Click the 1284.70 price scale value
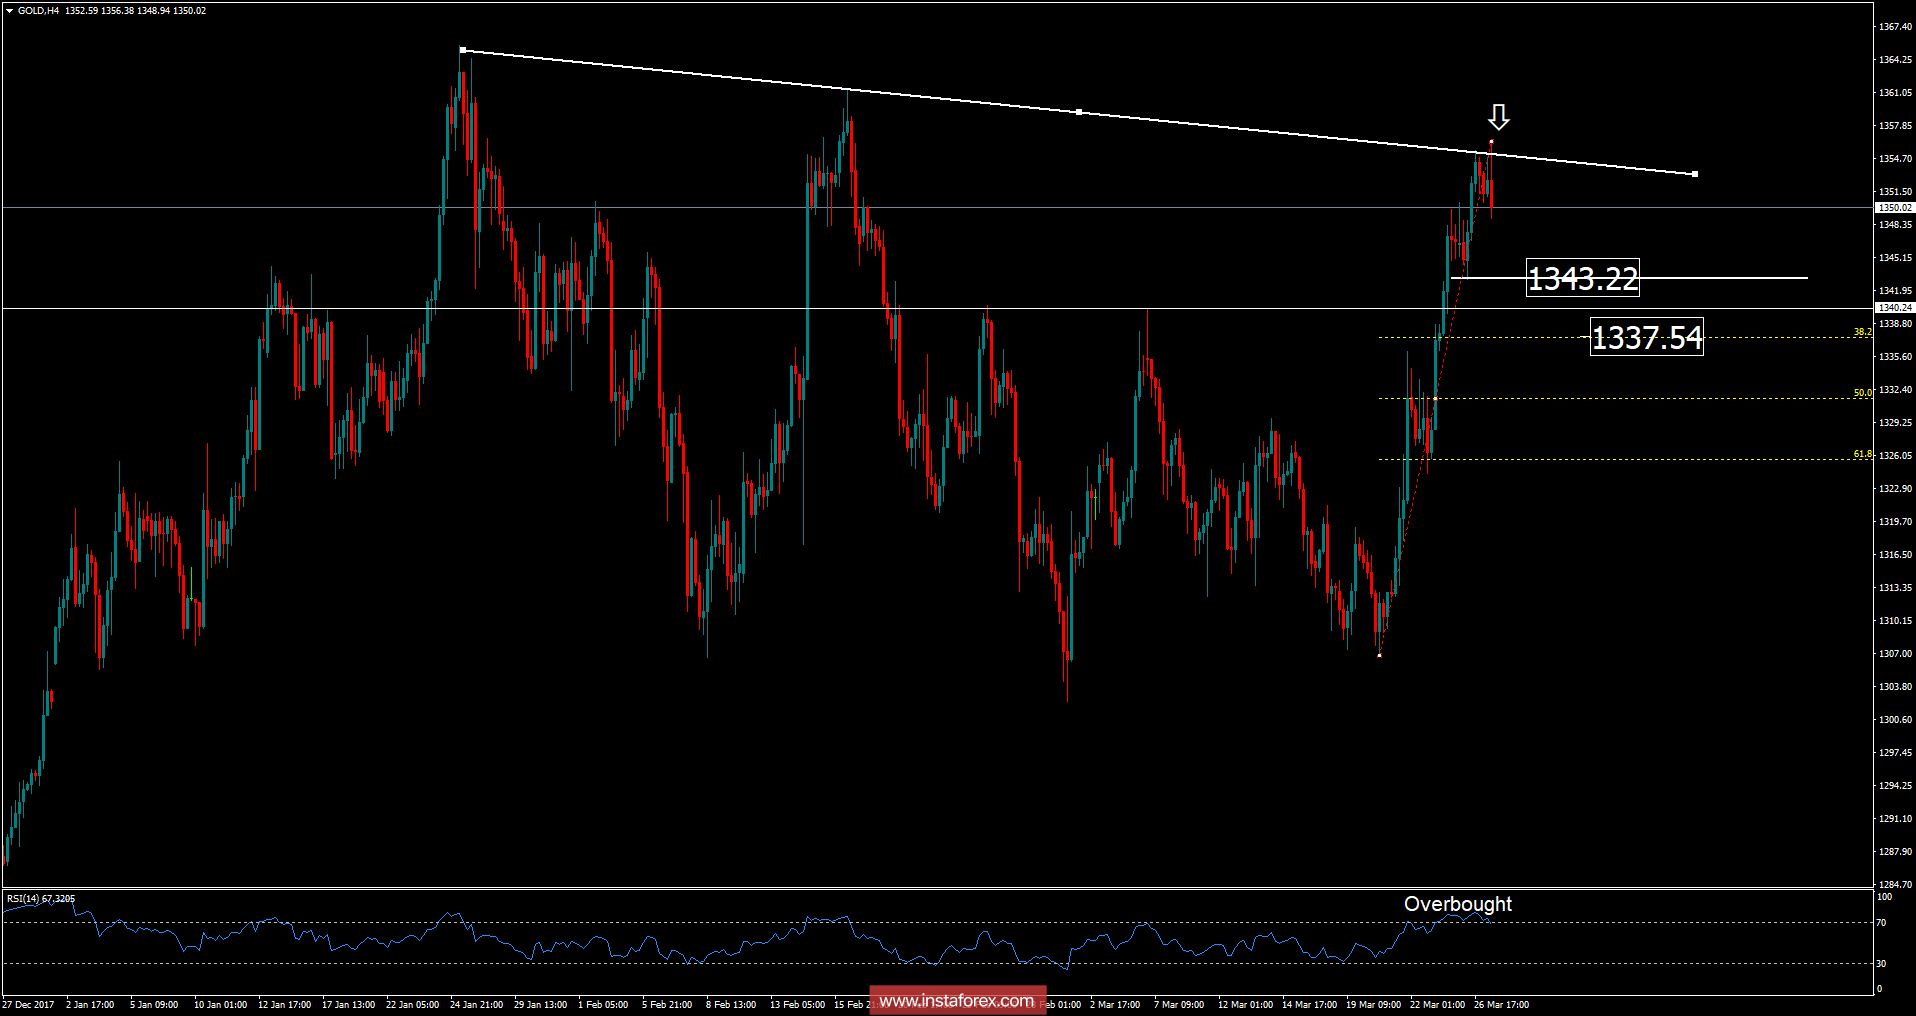1916x1016 pixels. point(1895,885)
